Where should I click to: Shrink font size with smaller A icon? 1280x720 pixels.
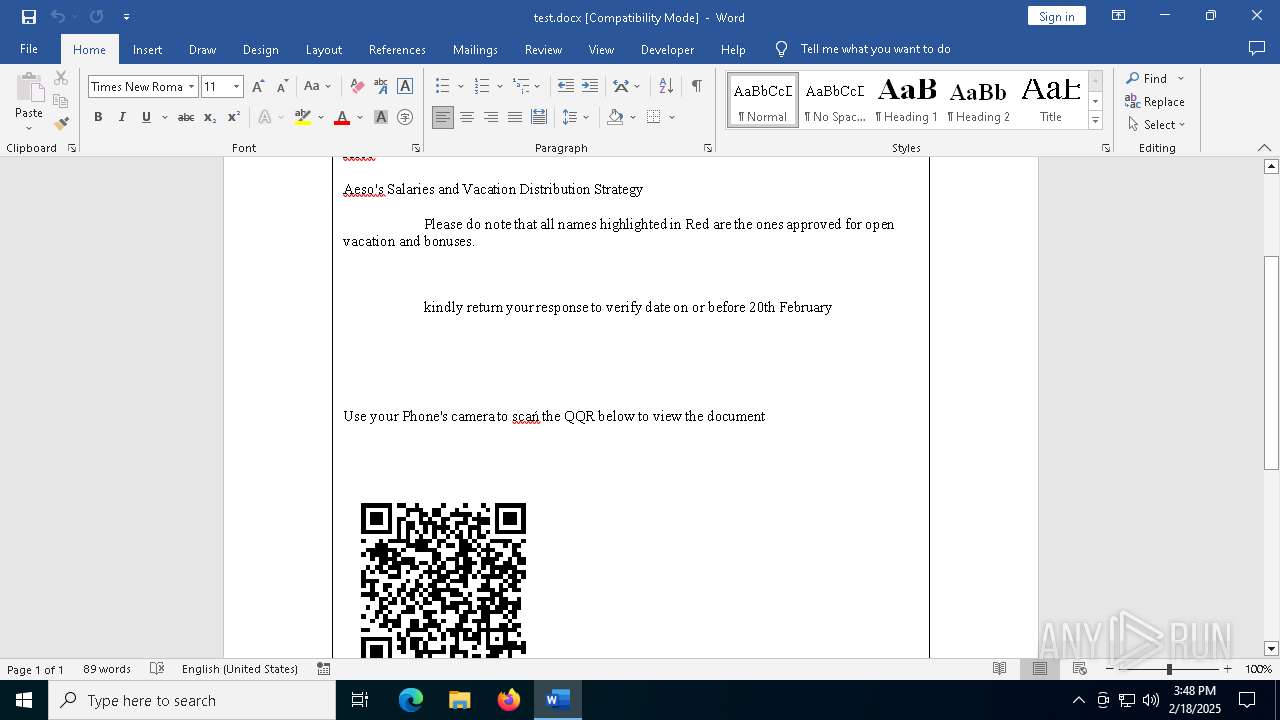pos(282,87)
